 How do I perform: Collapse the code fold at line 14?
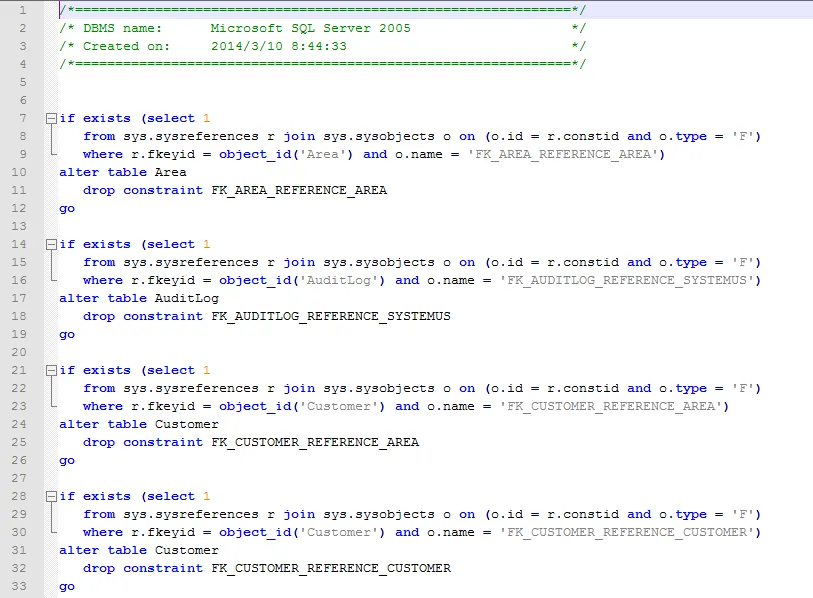(x=51, y=244)
